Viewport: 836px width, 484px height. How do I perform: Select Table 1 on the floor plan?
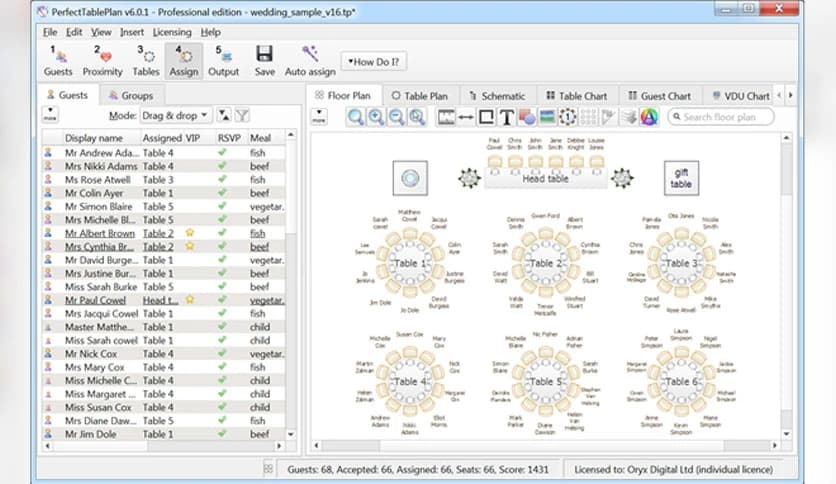409,263
